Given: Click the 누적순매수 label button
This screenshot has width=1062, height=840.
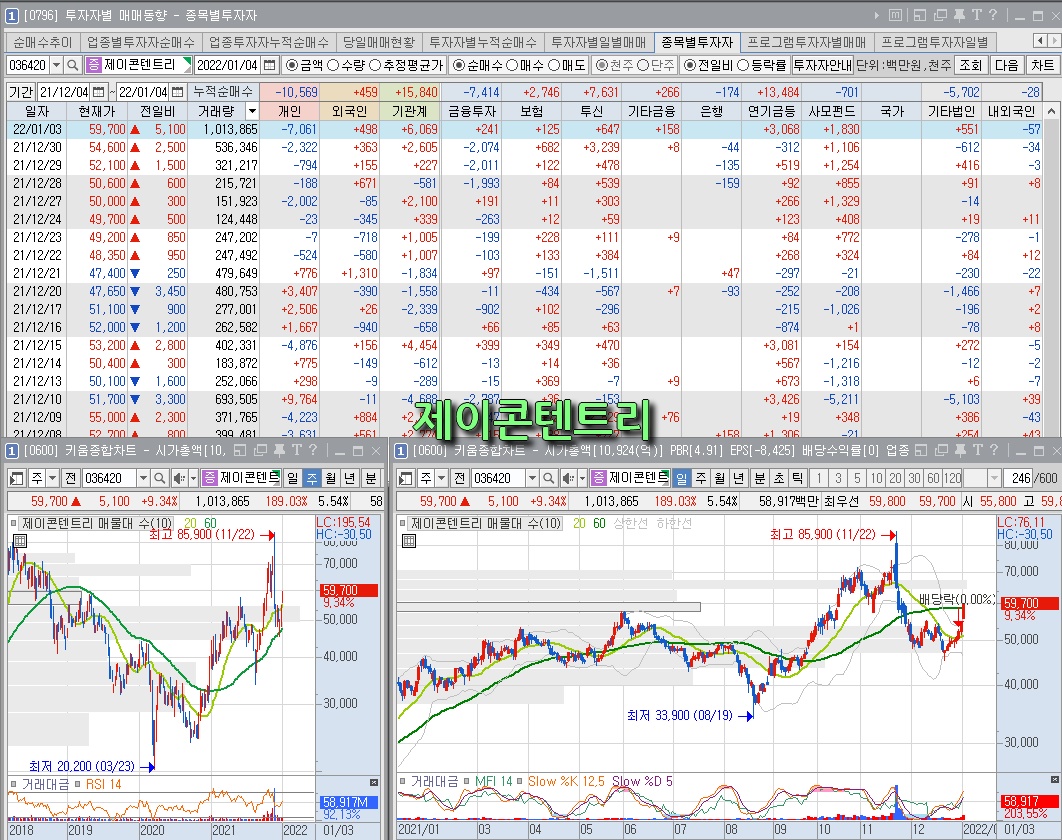Looking at the screenshot, I should coord(223,91).
